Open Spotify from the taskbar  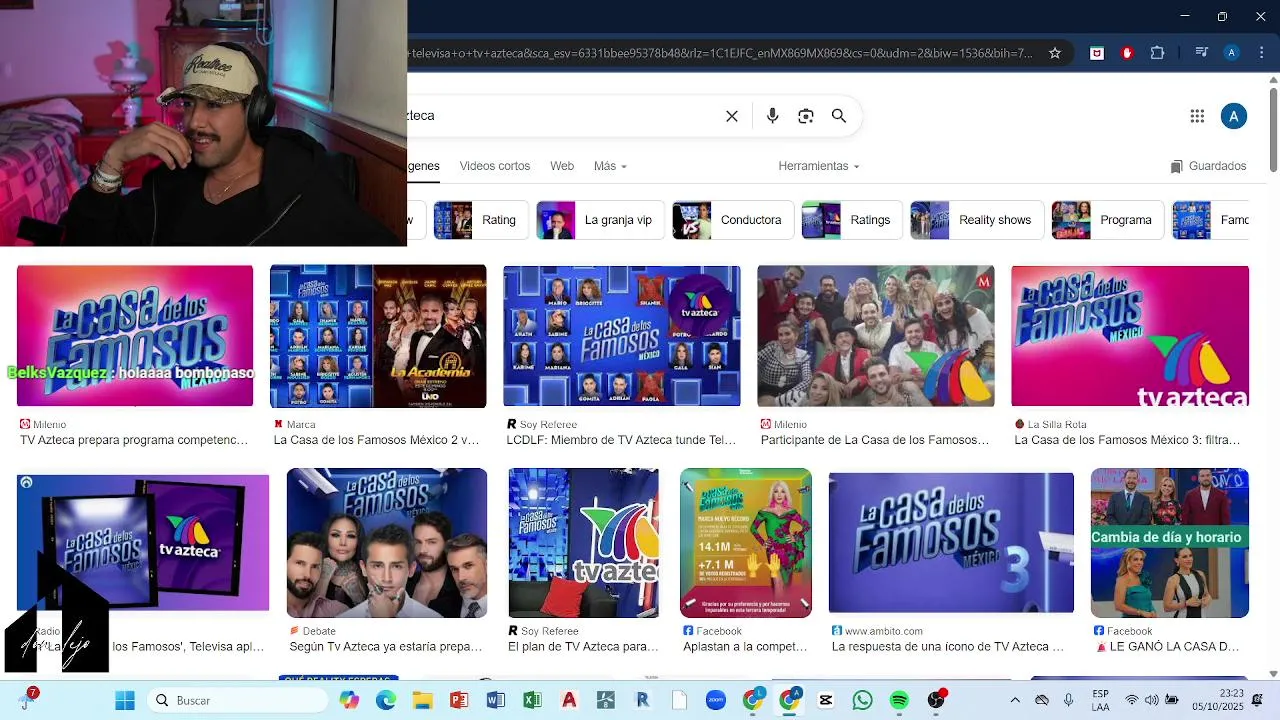coord(899,700)
